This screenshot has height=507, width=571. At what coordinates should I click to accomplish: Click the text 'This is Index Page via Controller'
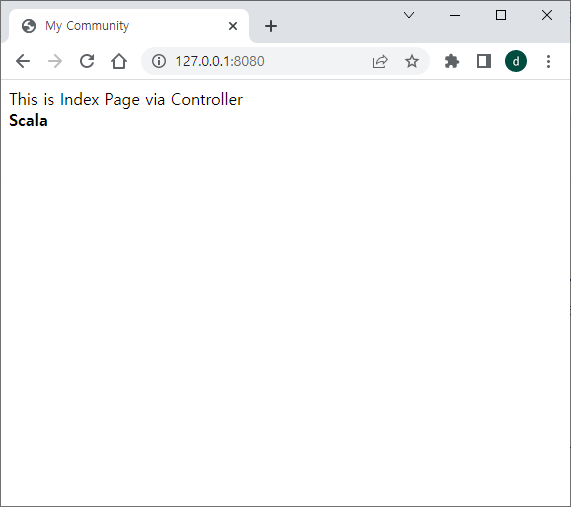coord(126,99)
